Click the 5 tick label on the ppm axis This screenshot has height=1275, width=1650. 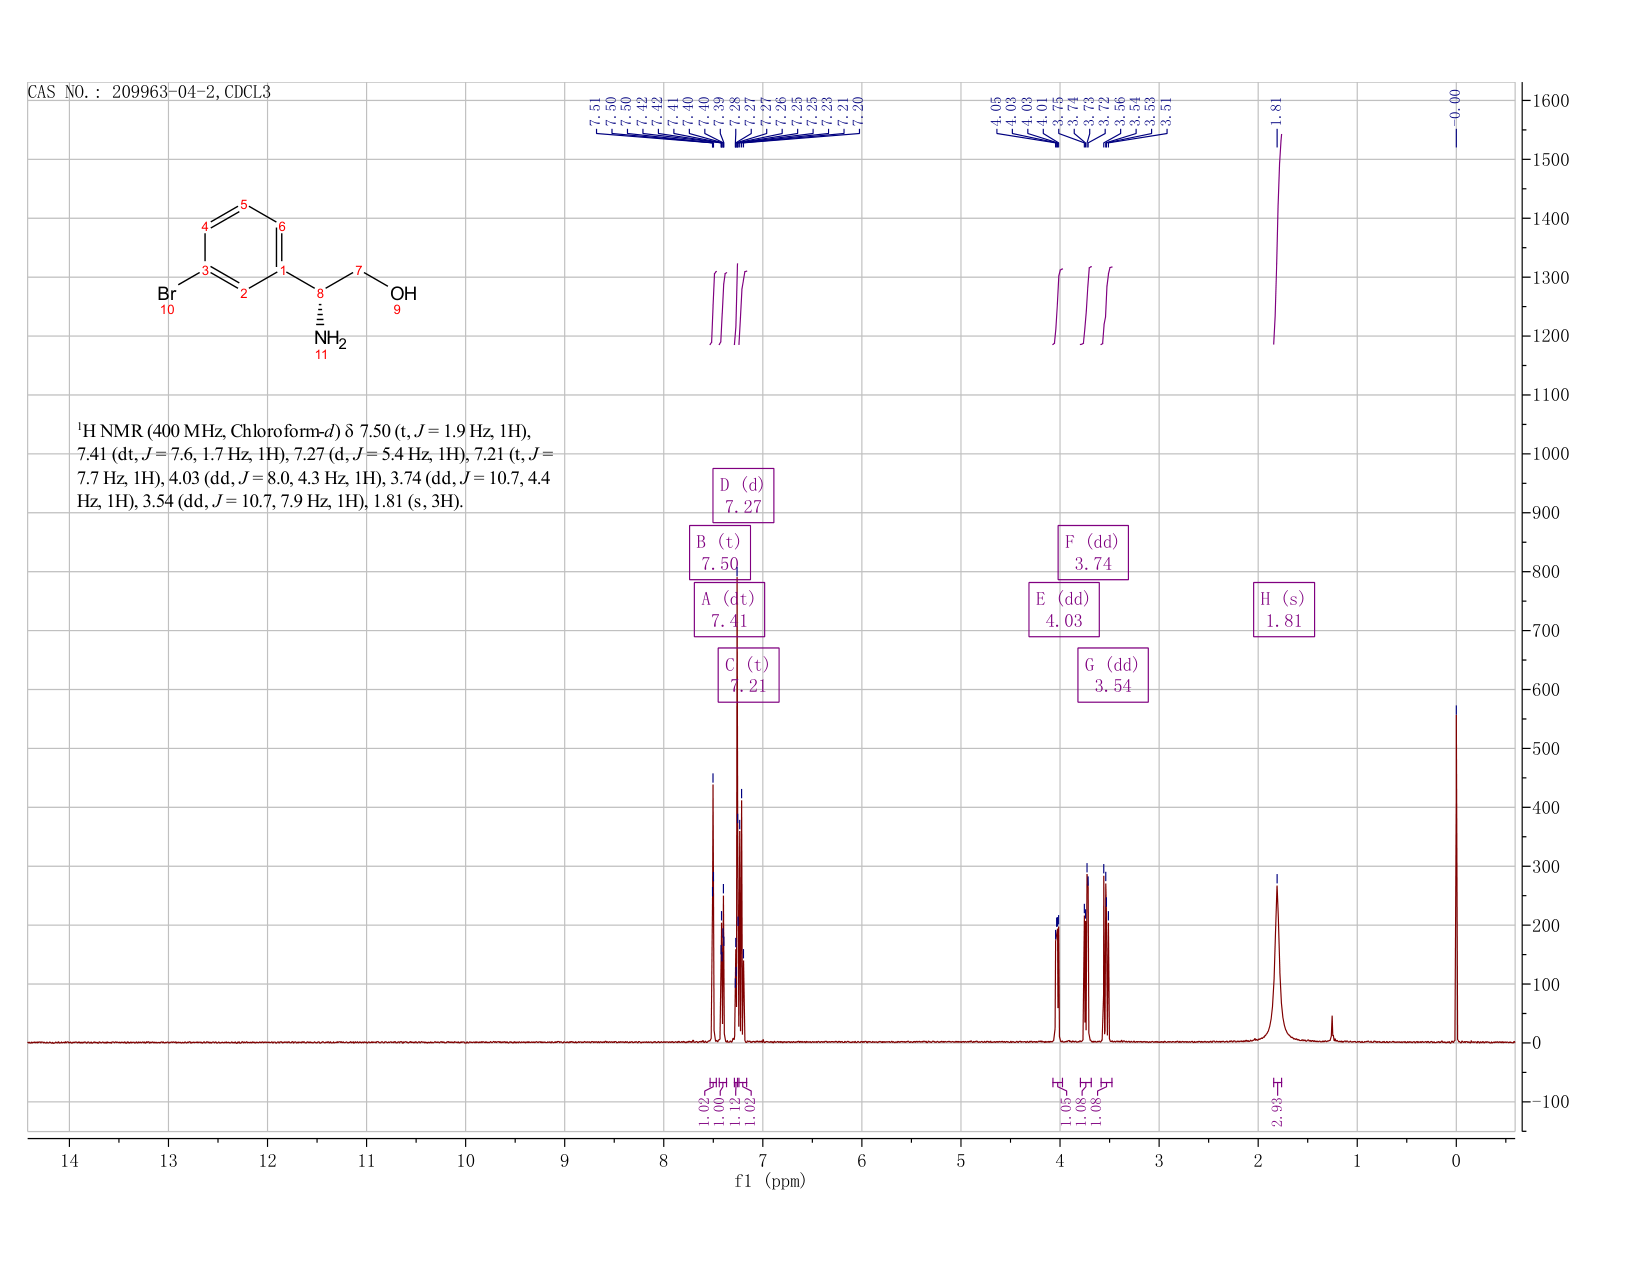tap(961, 1160)
